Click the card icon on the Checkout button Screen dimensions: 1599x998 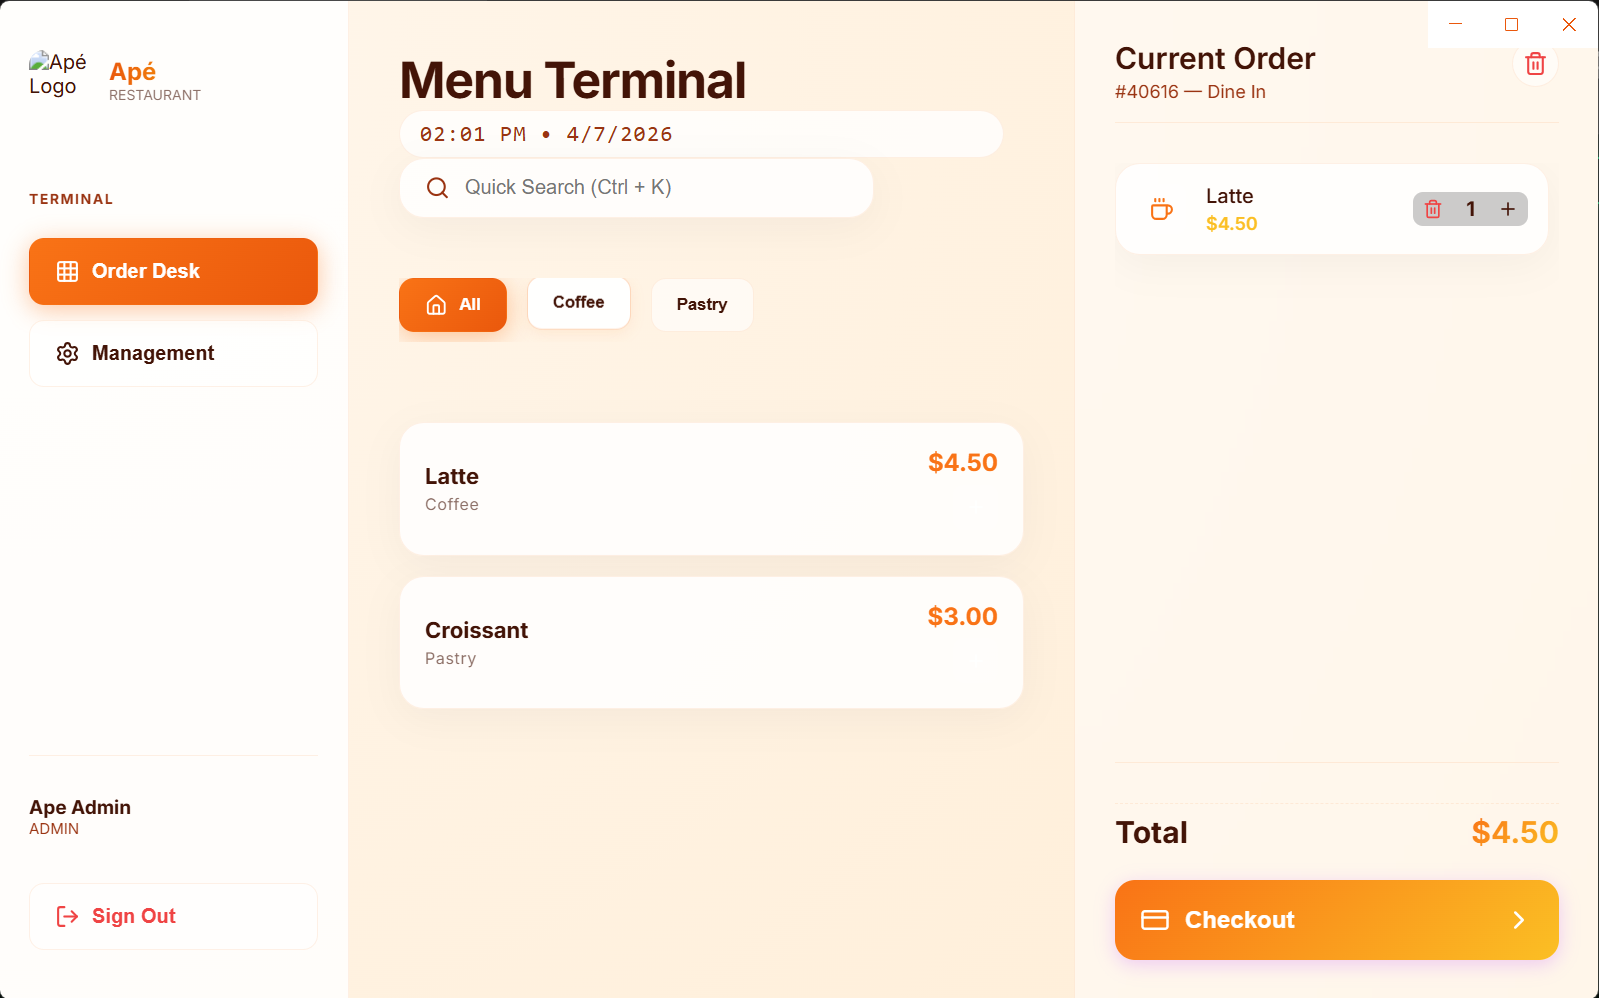coord(1155,920)
